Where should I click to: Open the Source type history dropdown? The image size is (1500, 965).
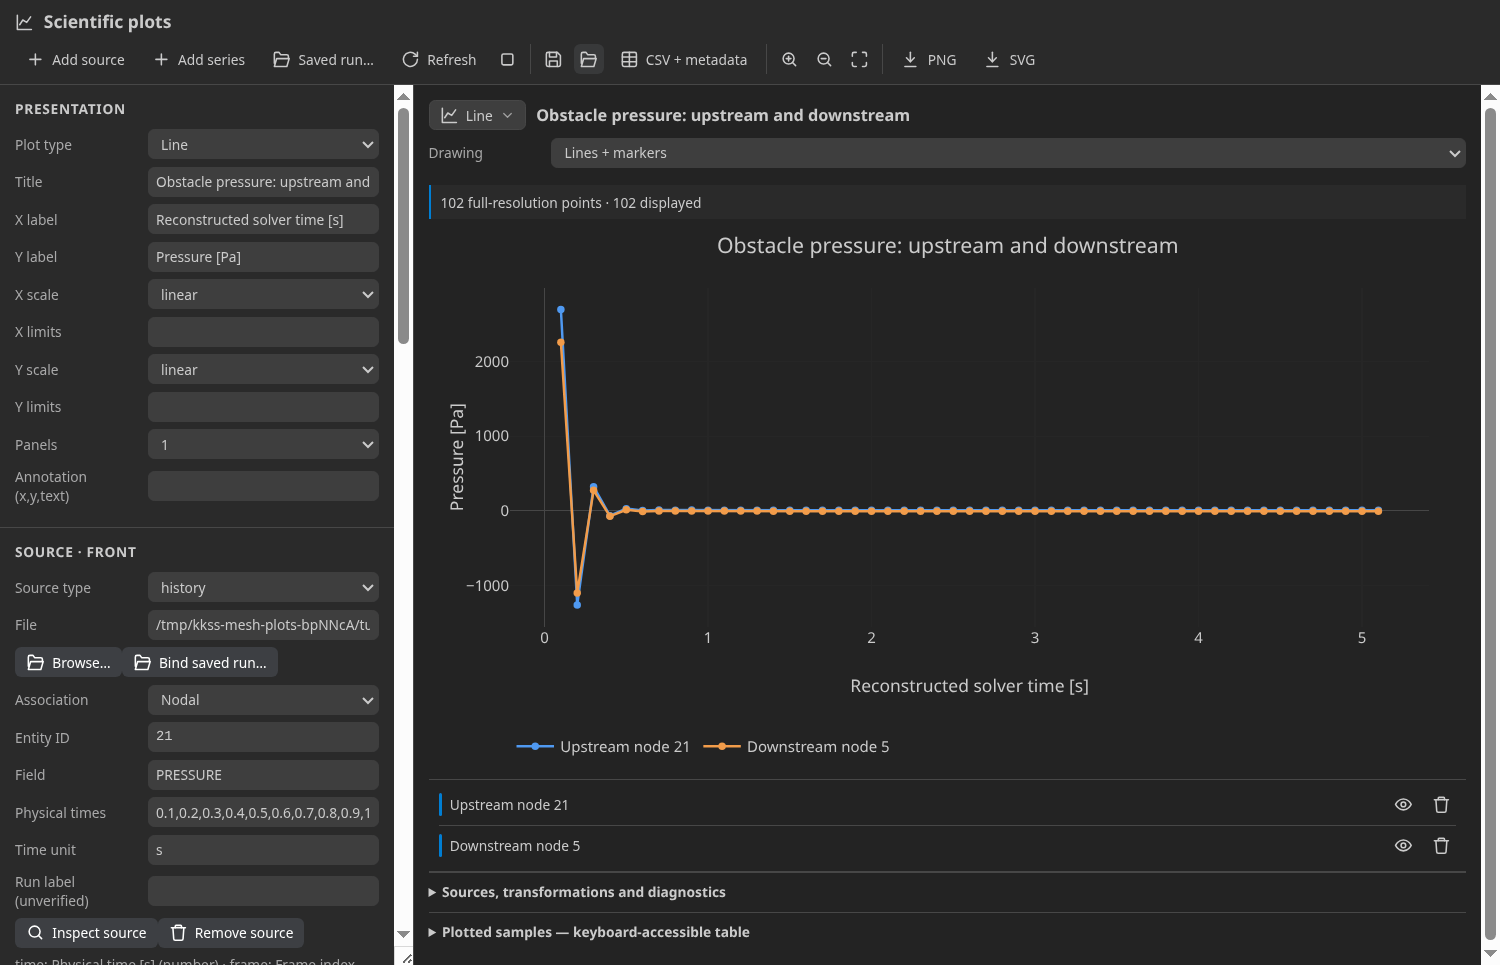point(263,588)
